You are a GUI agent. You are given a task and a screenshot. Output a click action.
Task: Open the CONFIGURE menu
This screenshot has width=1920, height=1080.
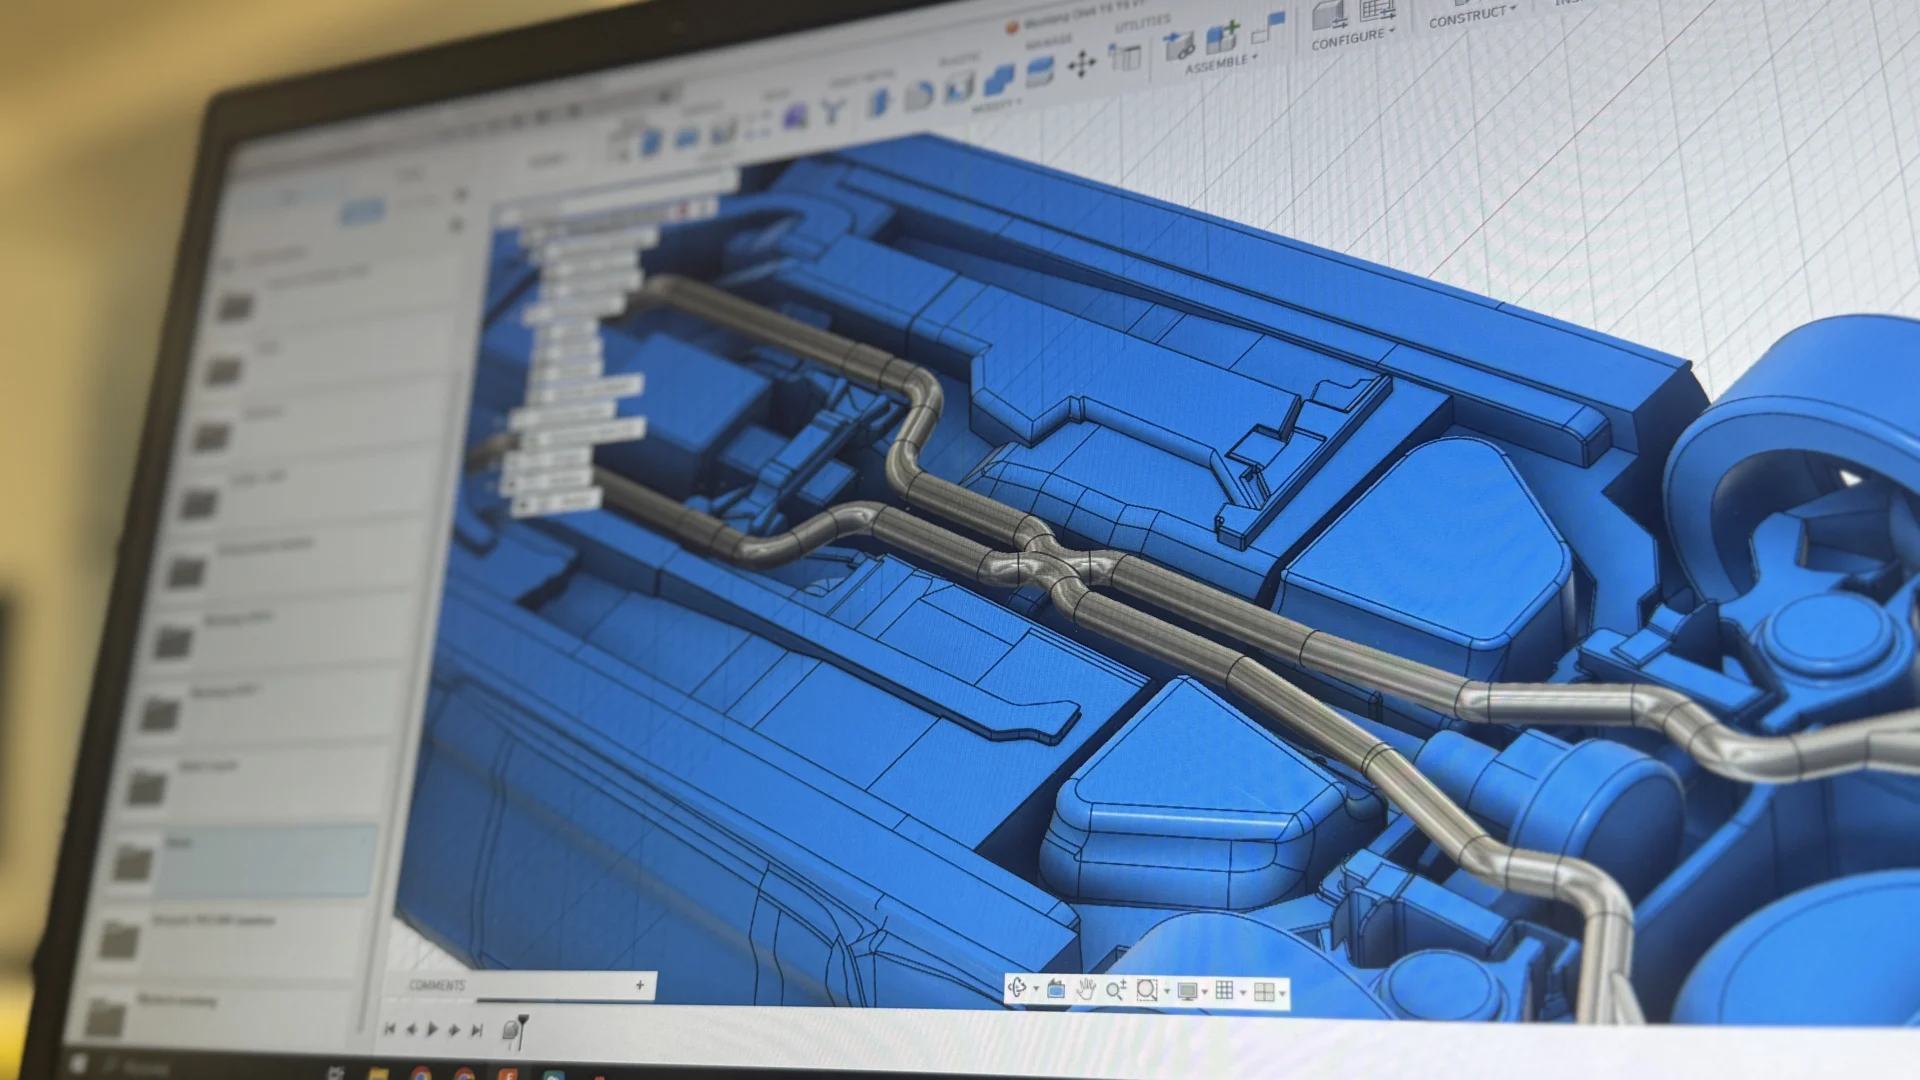(1351, 38)
